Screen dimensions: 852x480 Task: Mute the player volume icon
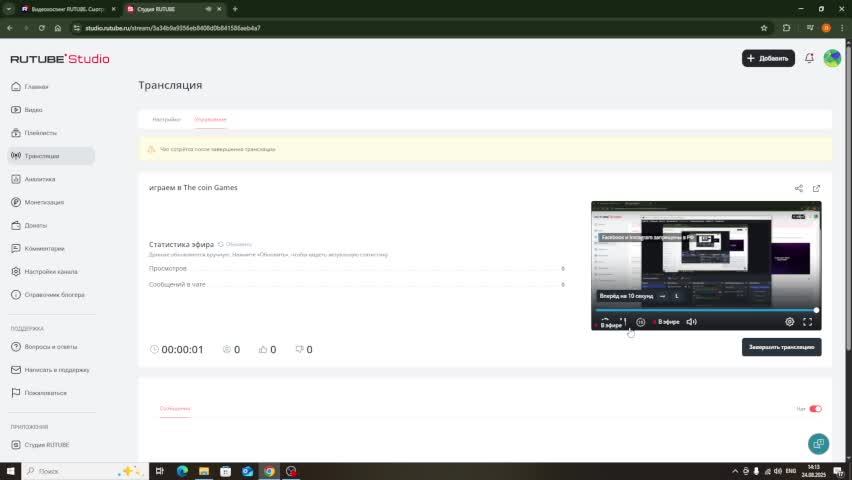(691, 322)
